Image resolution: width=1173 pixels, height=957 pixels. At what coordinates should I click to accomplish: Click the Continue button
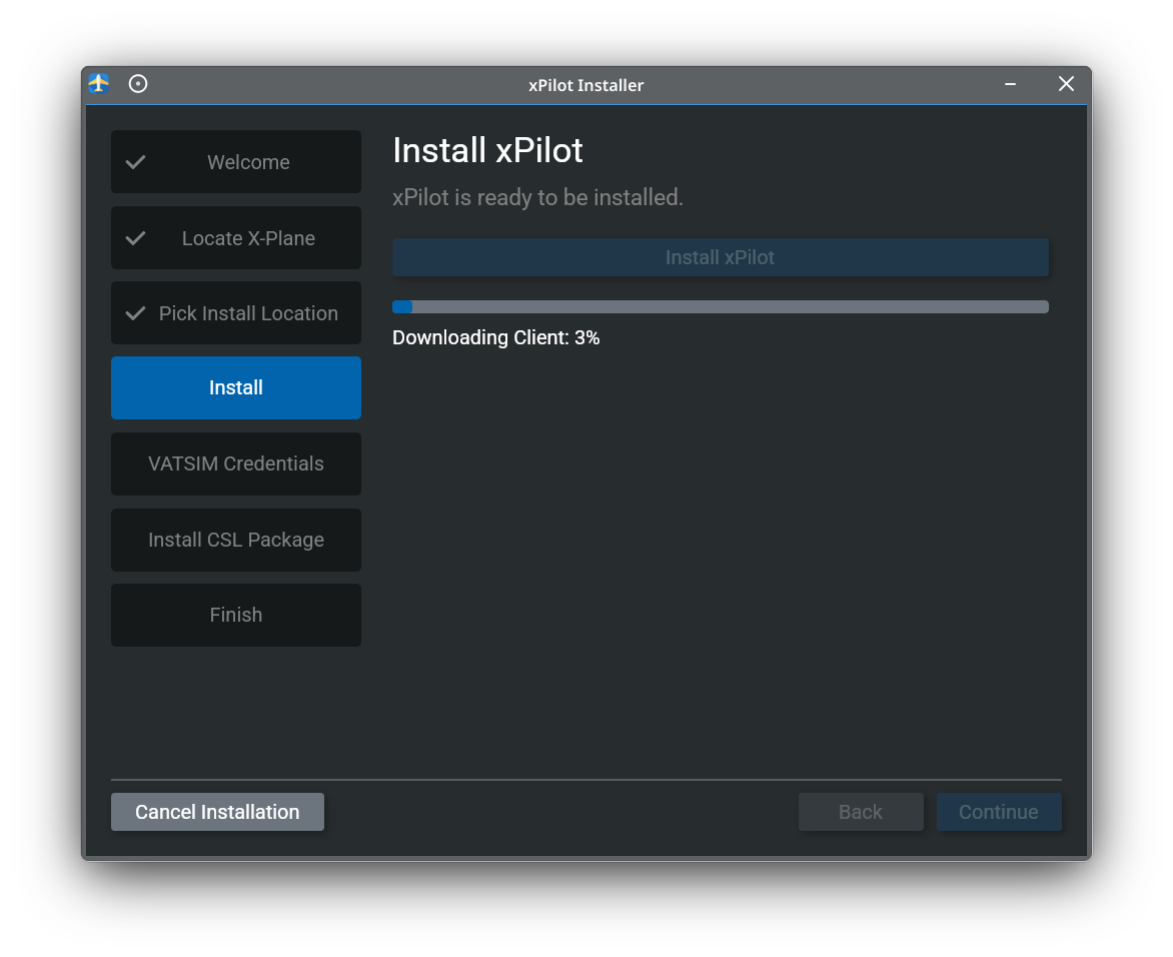pos(999,811)
